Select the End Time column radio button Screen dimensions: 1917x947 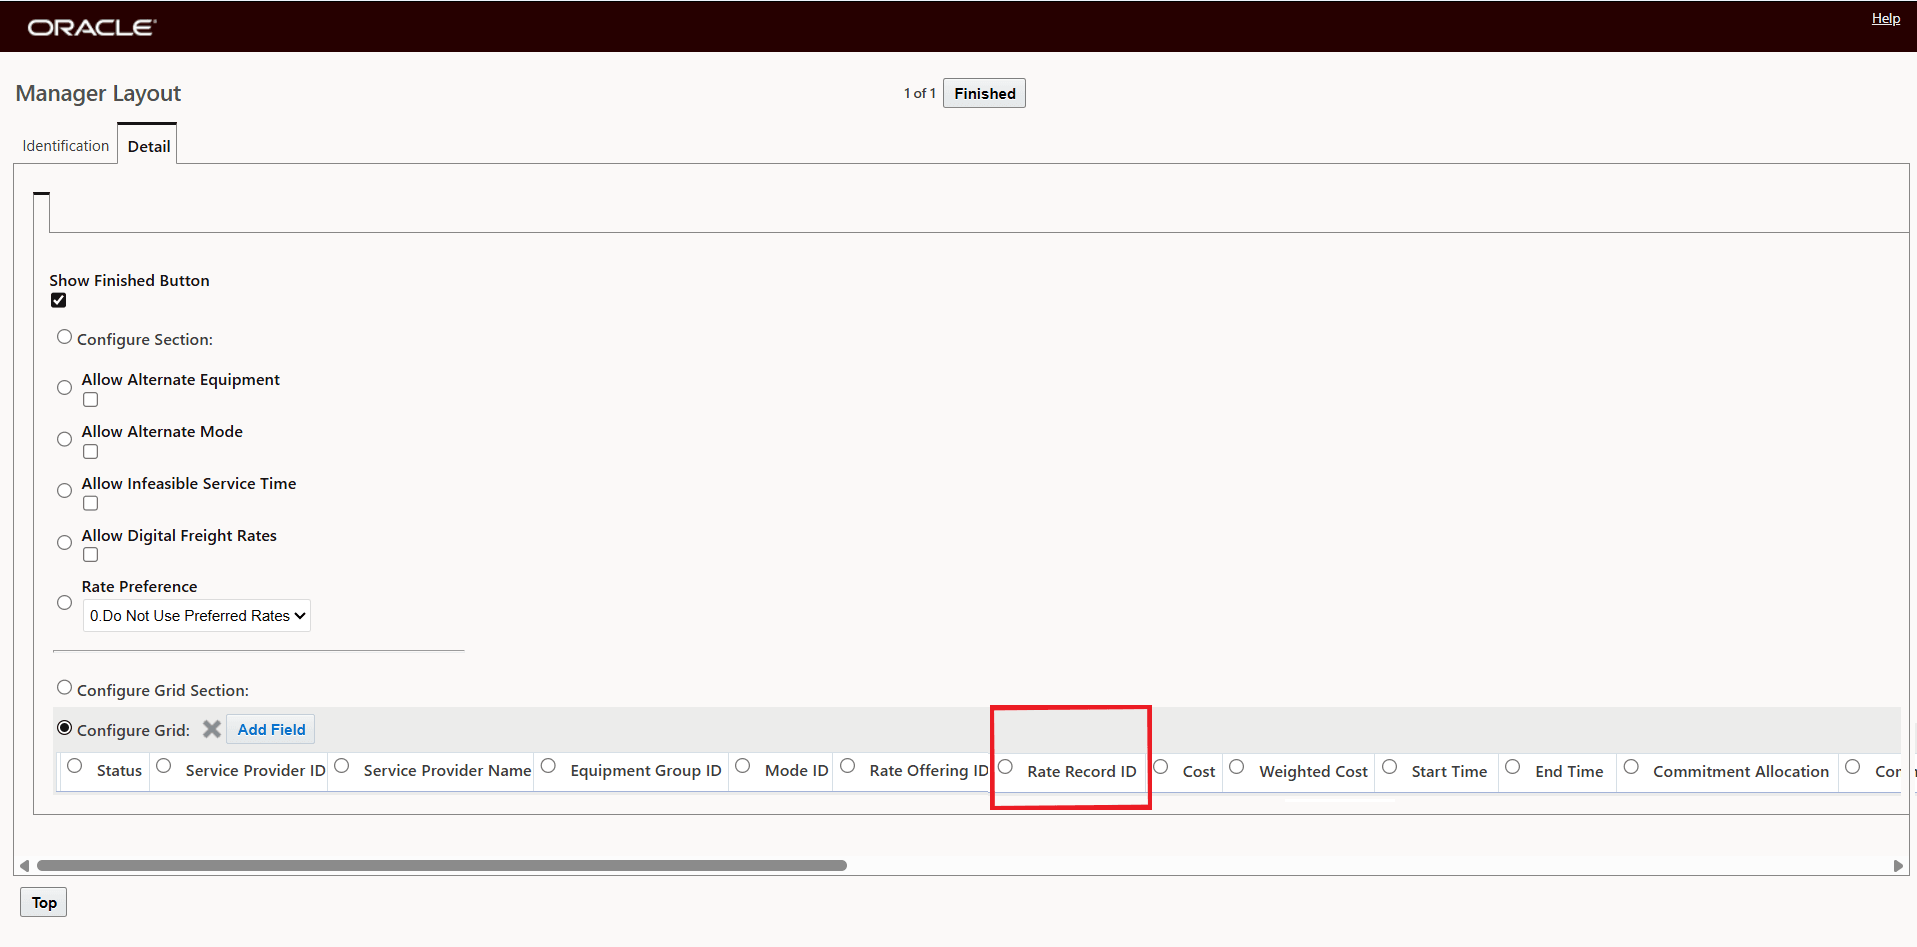click(1513, 767)
